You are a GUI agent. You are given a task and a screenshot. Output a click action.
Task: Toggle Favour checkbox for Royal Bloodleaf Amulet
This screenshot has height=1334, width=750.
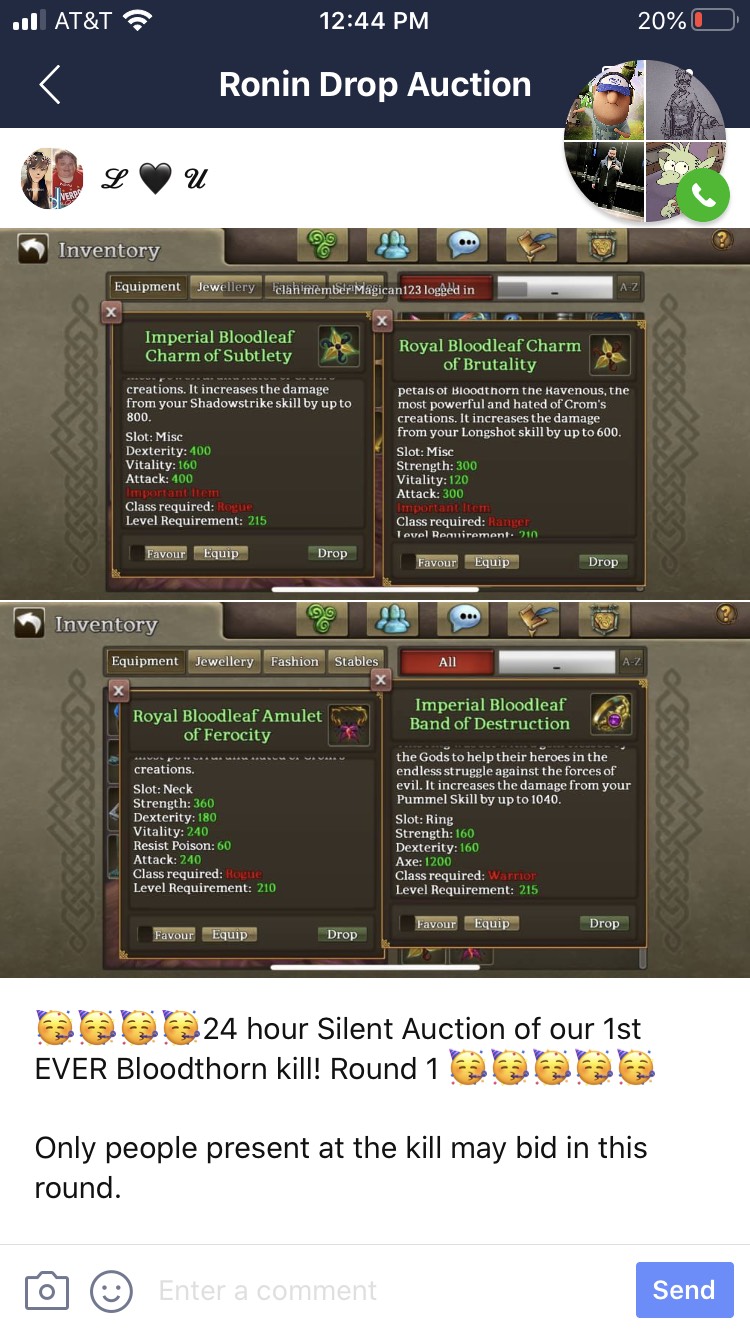(x=145, y=934)
